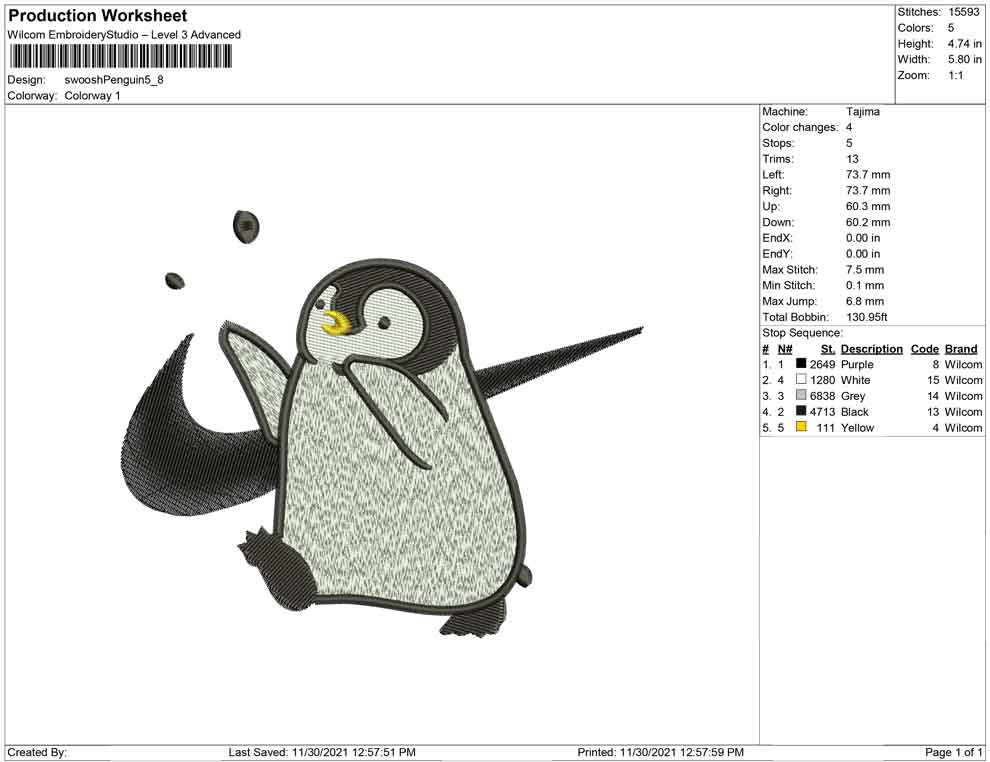Click the White color swatch in stop sequence
990x762 pixels.
click(801, 379)
